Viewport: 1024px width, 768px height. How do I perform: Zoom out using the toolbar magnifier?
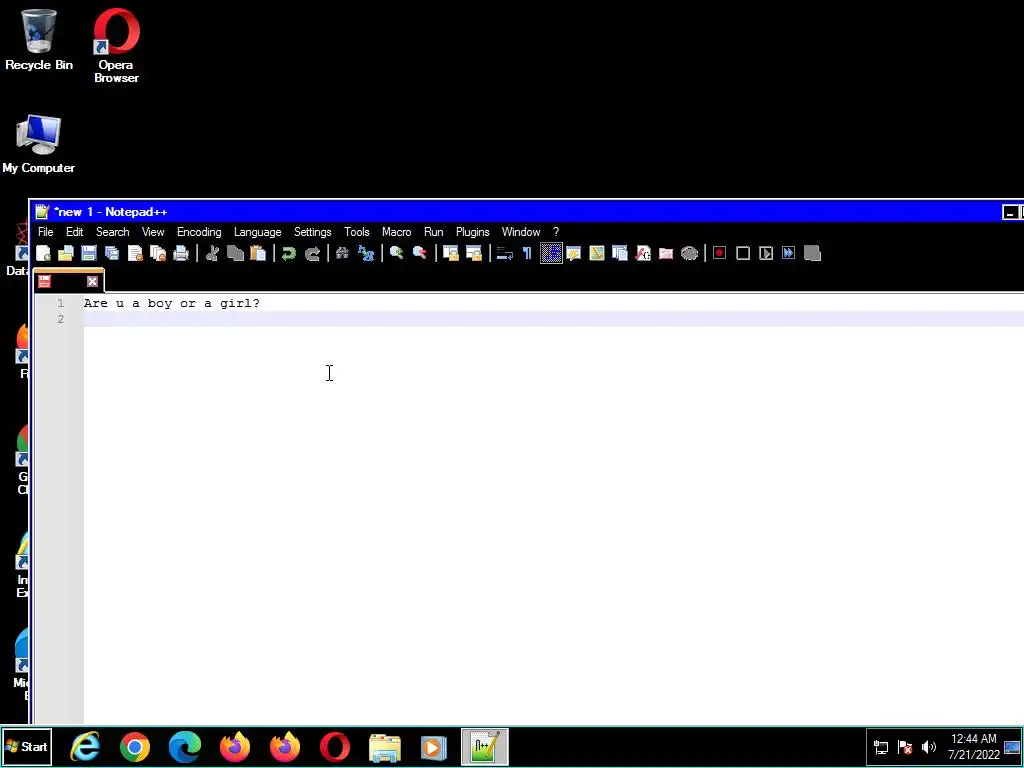[419, 253]
